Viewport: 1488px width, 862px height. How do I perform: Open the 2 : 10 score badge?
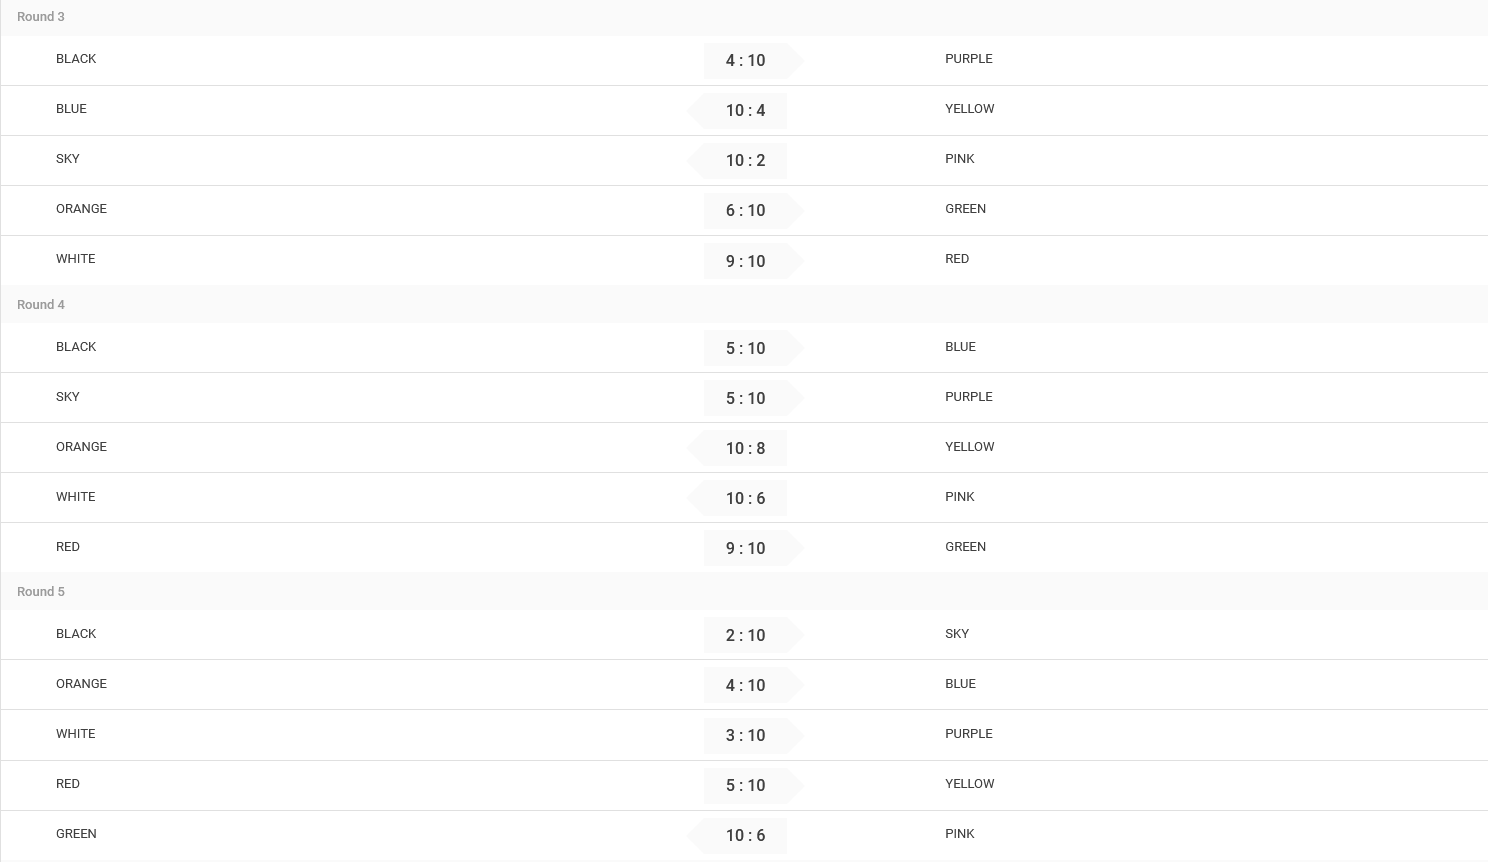(746, 635)
